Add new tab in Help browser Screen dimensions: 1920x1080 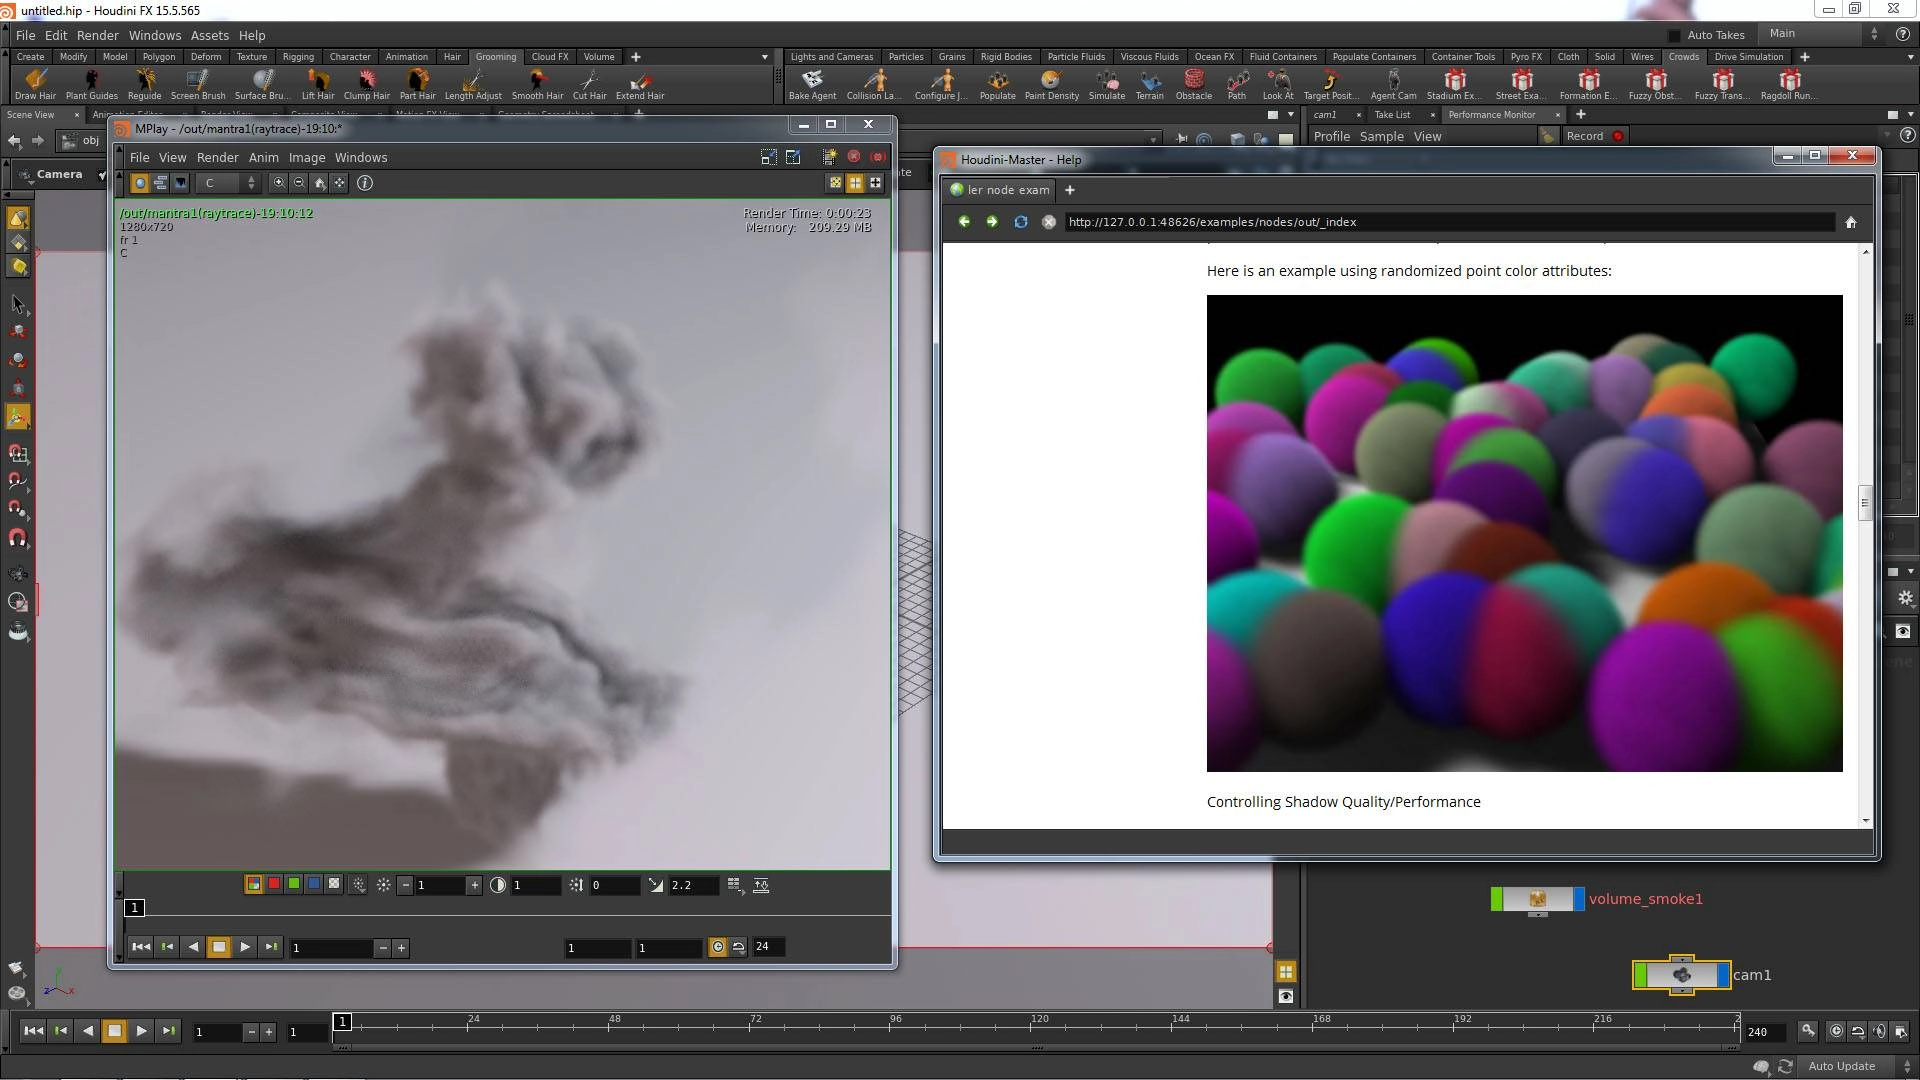pyautogui.click(x=1070, y=190)
